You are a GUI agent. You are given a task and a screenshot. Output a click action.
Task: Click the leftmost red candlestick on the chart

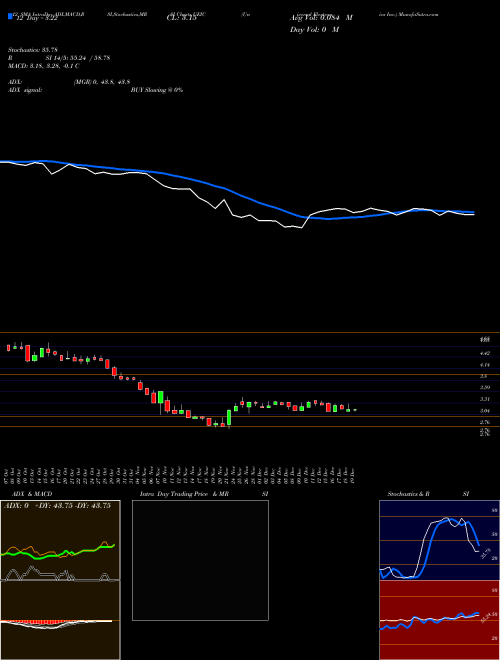[x=8, y=348]
